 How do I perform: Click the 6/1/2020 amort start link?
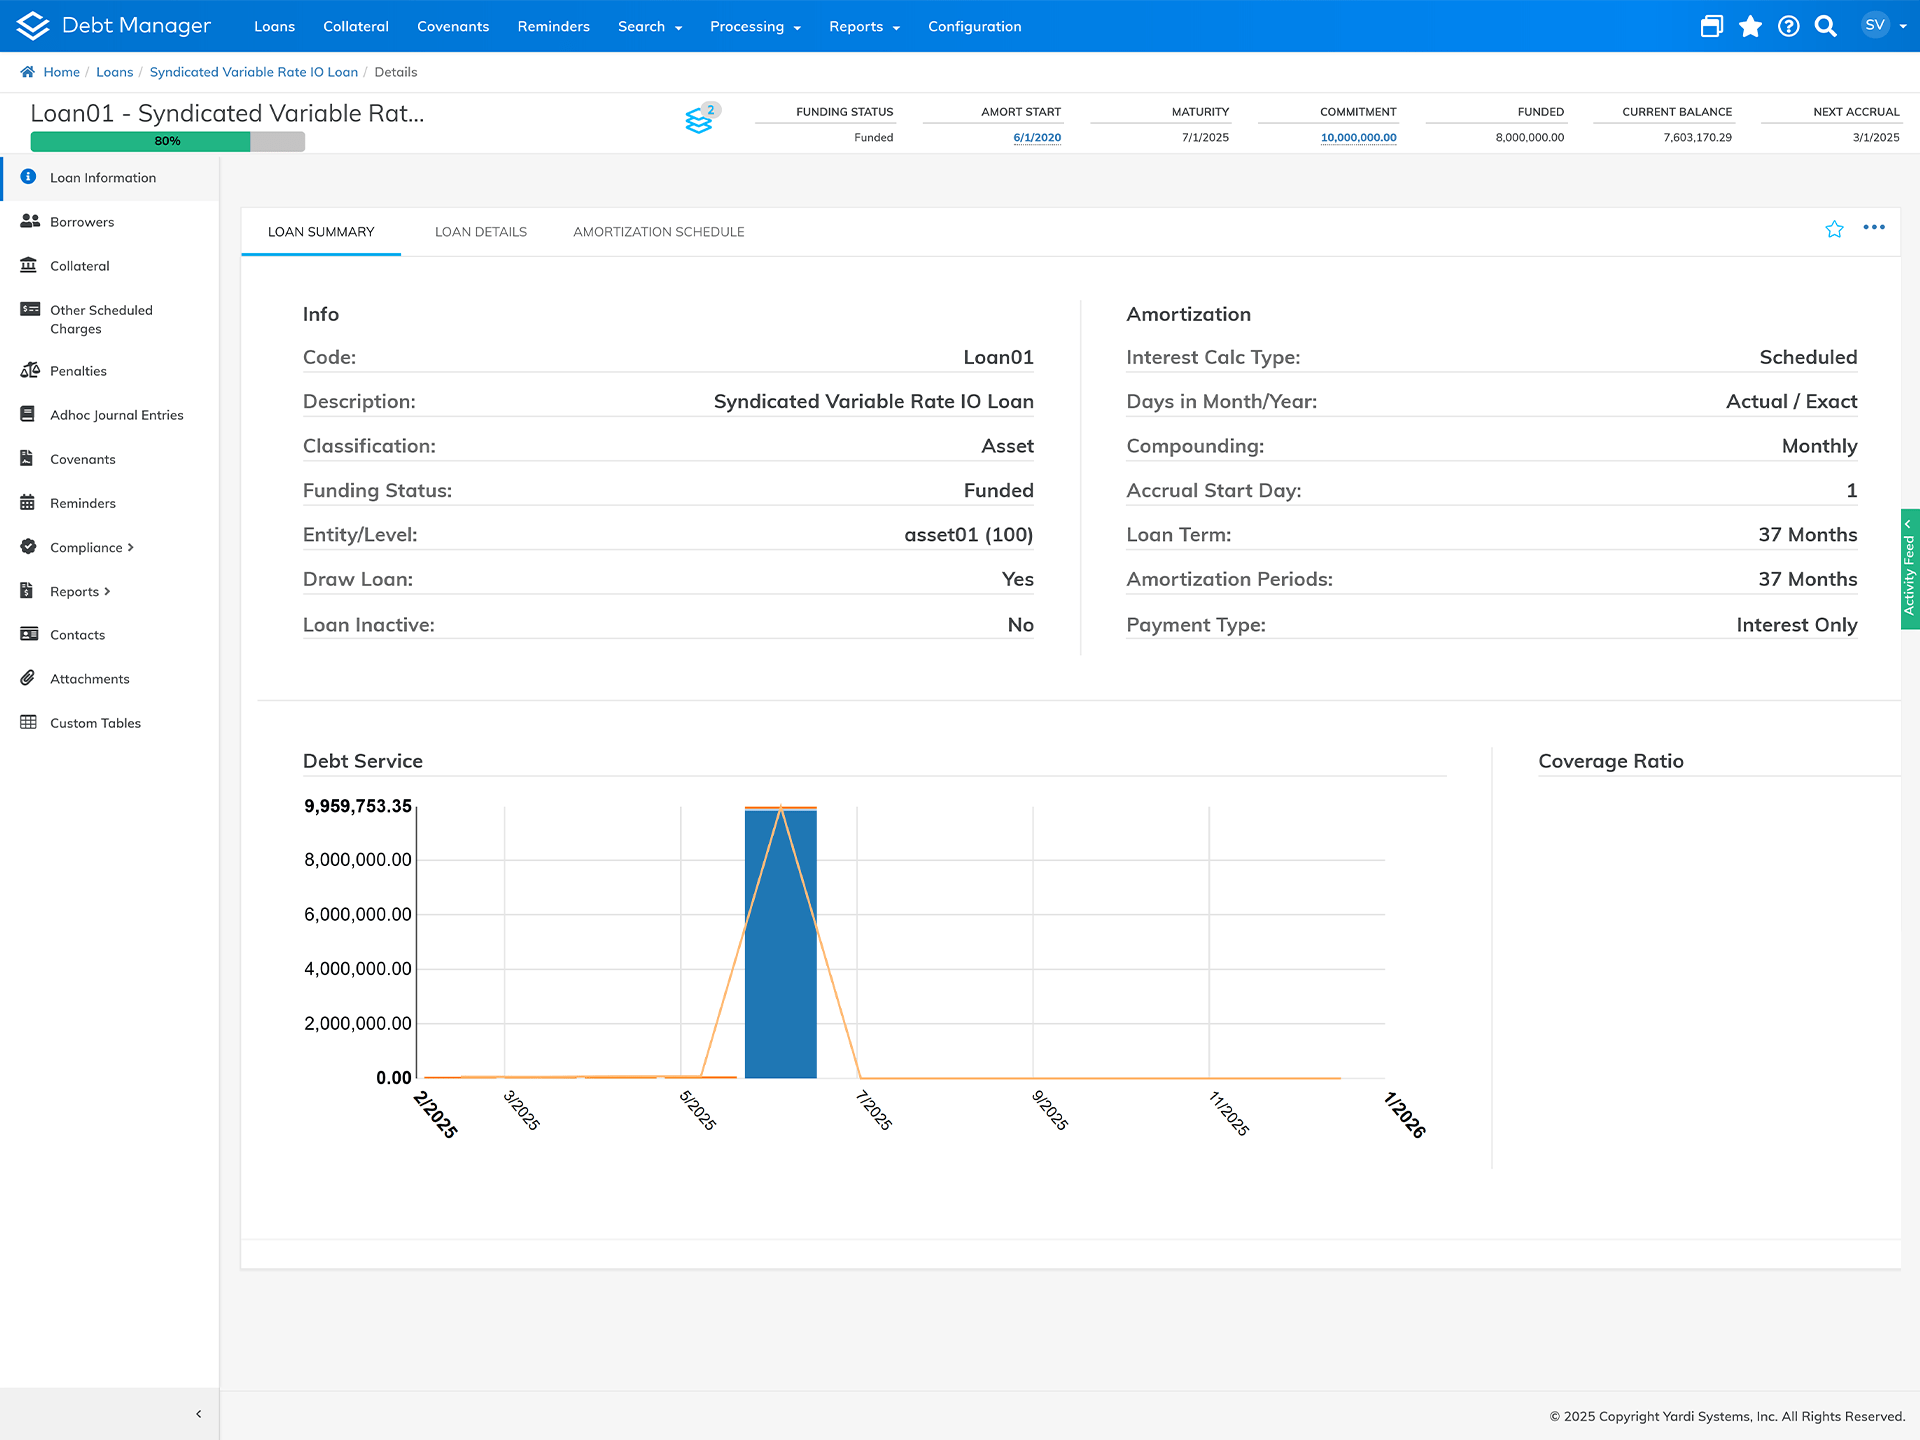pos(1036,138)
